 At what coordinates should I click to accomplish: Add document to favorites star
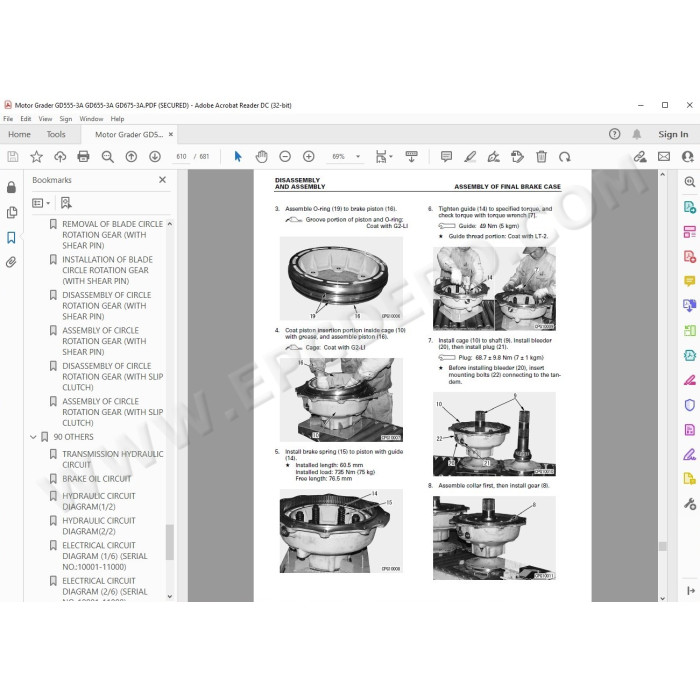click(x=36, y=157)
